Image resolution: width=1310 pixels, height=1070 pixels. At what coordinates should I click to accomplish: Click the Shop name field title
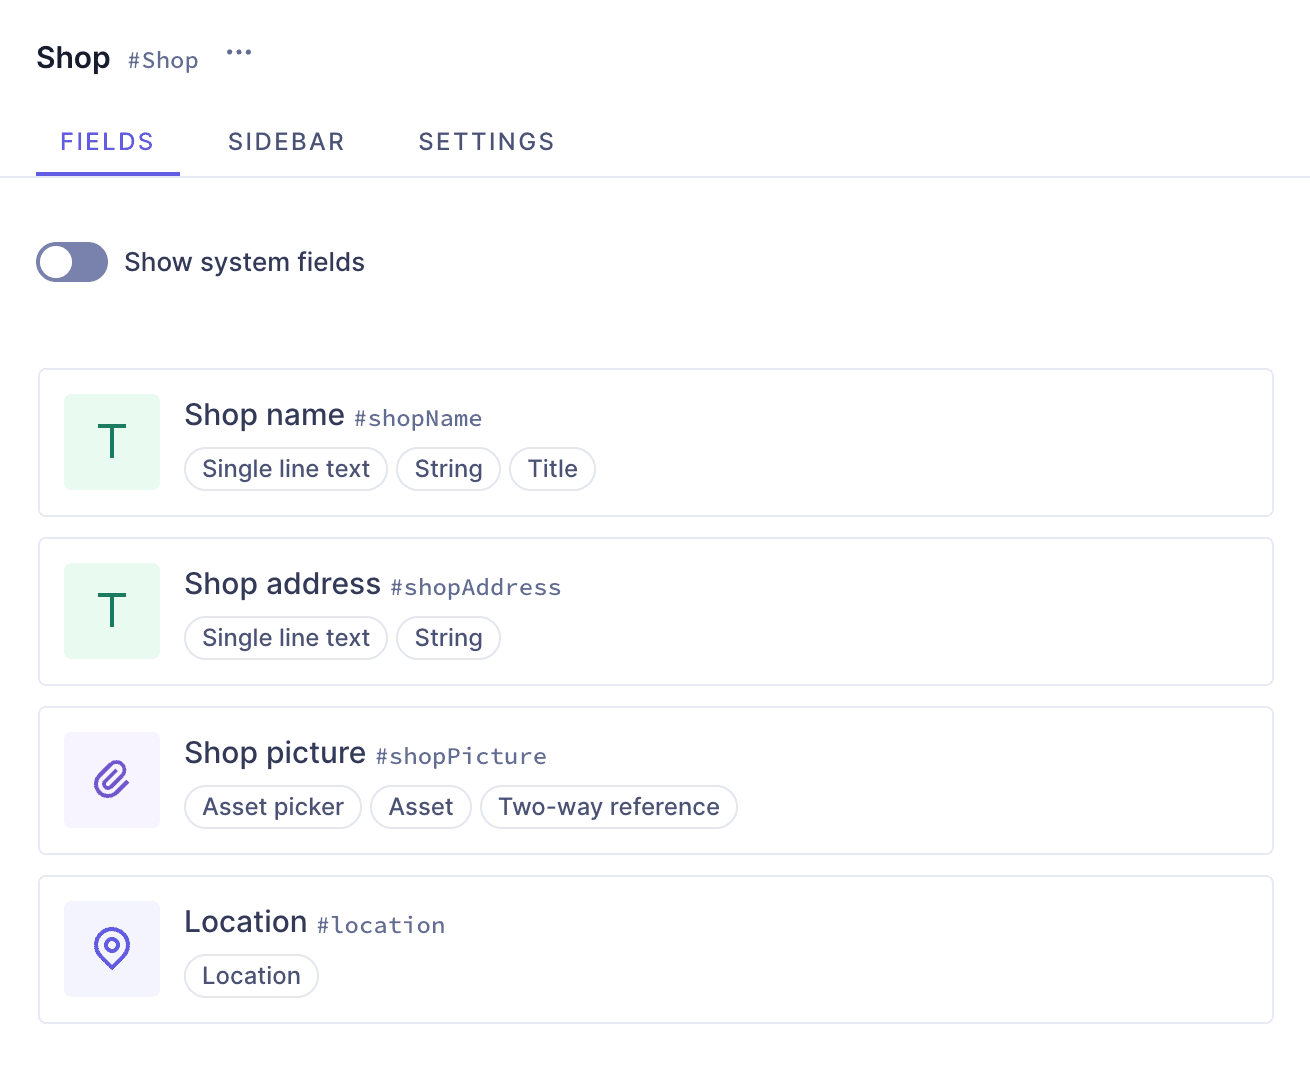pos(264,415)
